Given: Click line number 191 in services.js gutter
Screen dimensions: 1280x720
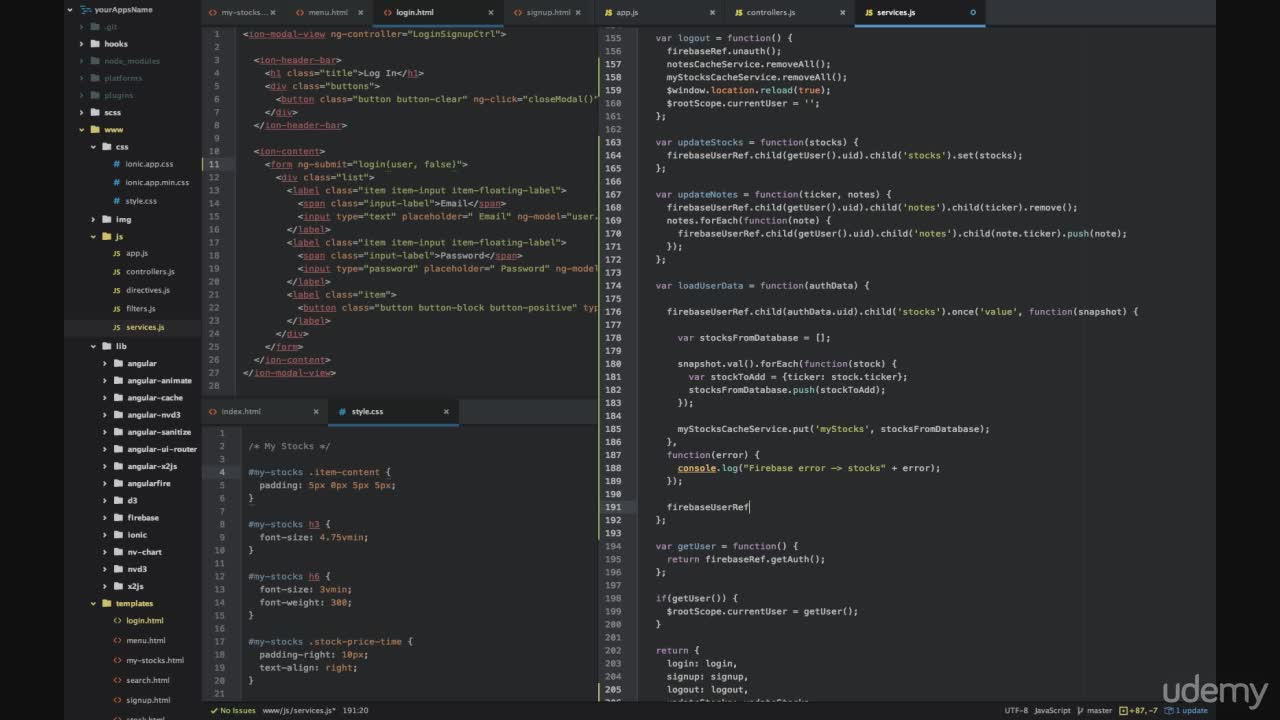Looking at the screenshot, I should 612,507.
